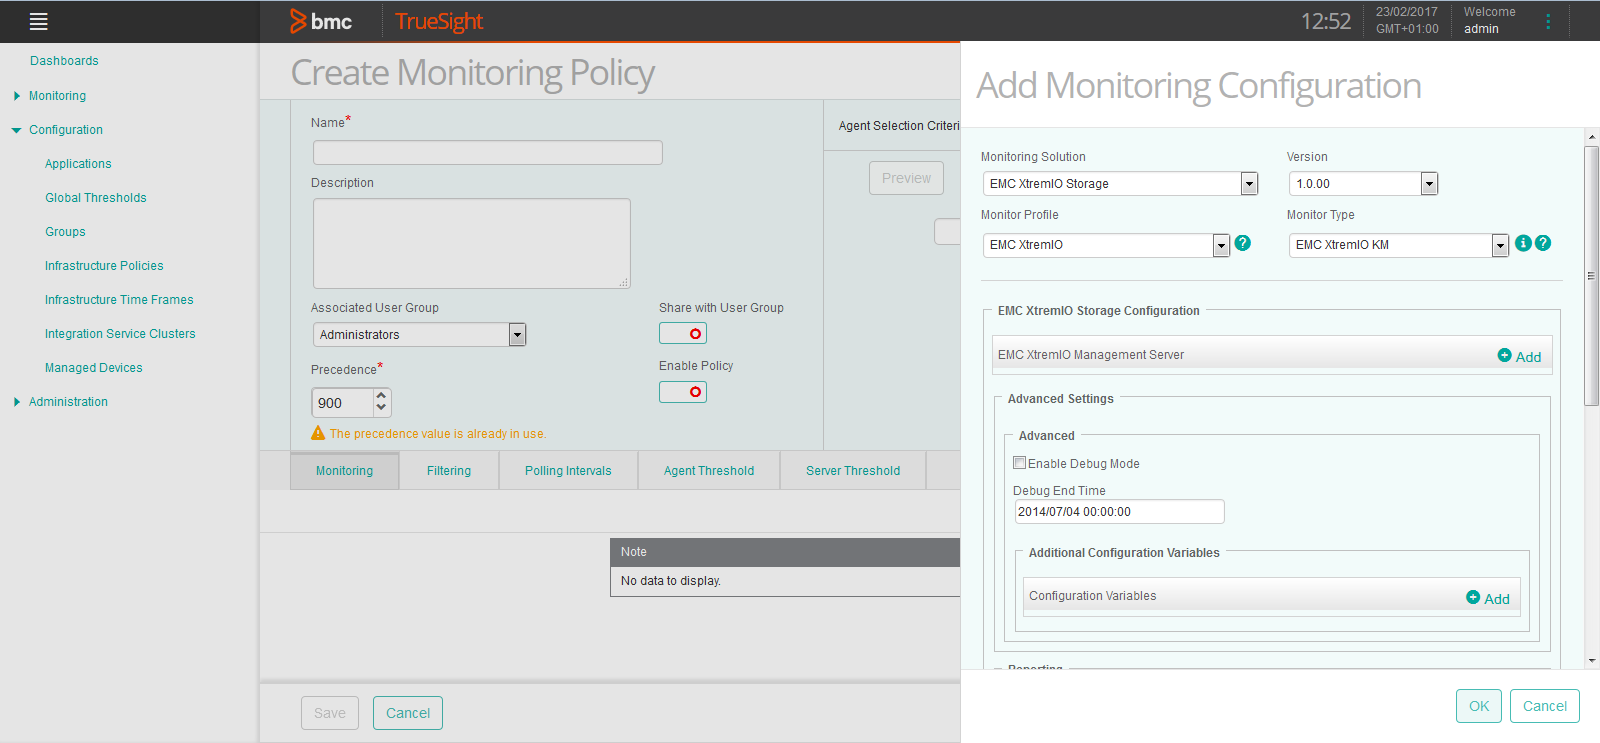Open Infrastructure Time Frames page
The image size is (1600, 743).
point(119,300)
